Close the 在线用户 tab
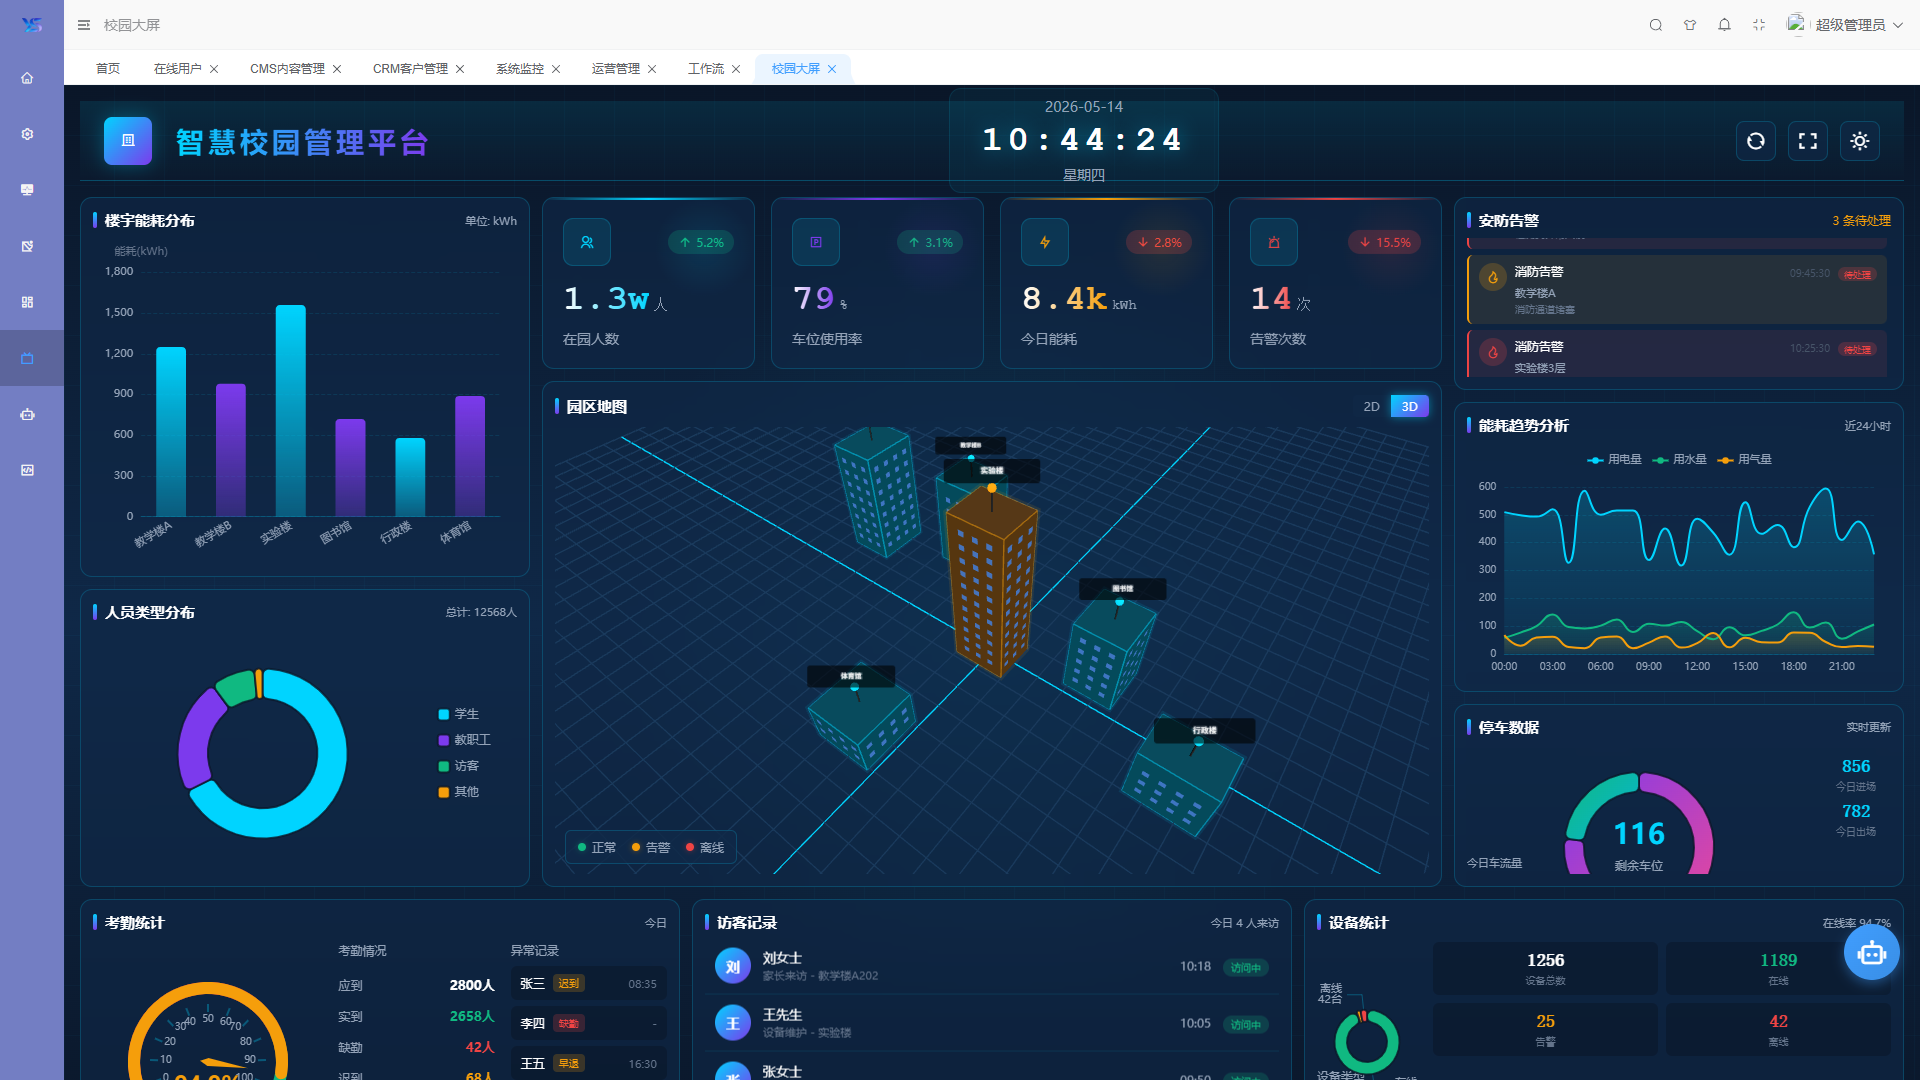 click(x=214, y=69)
